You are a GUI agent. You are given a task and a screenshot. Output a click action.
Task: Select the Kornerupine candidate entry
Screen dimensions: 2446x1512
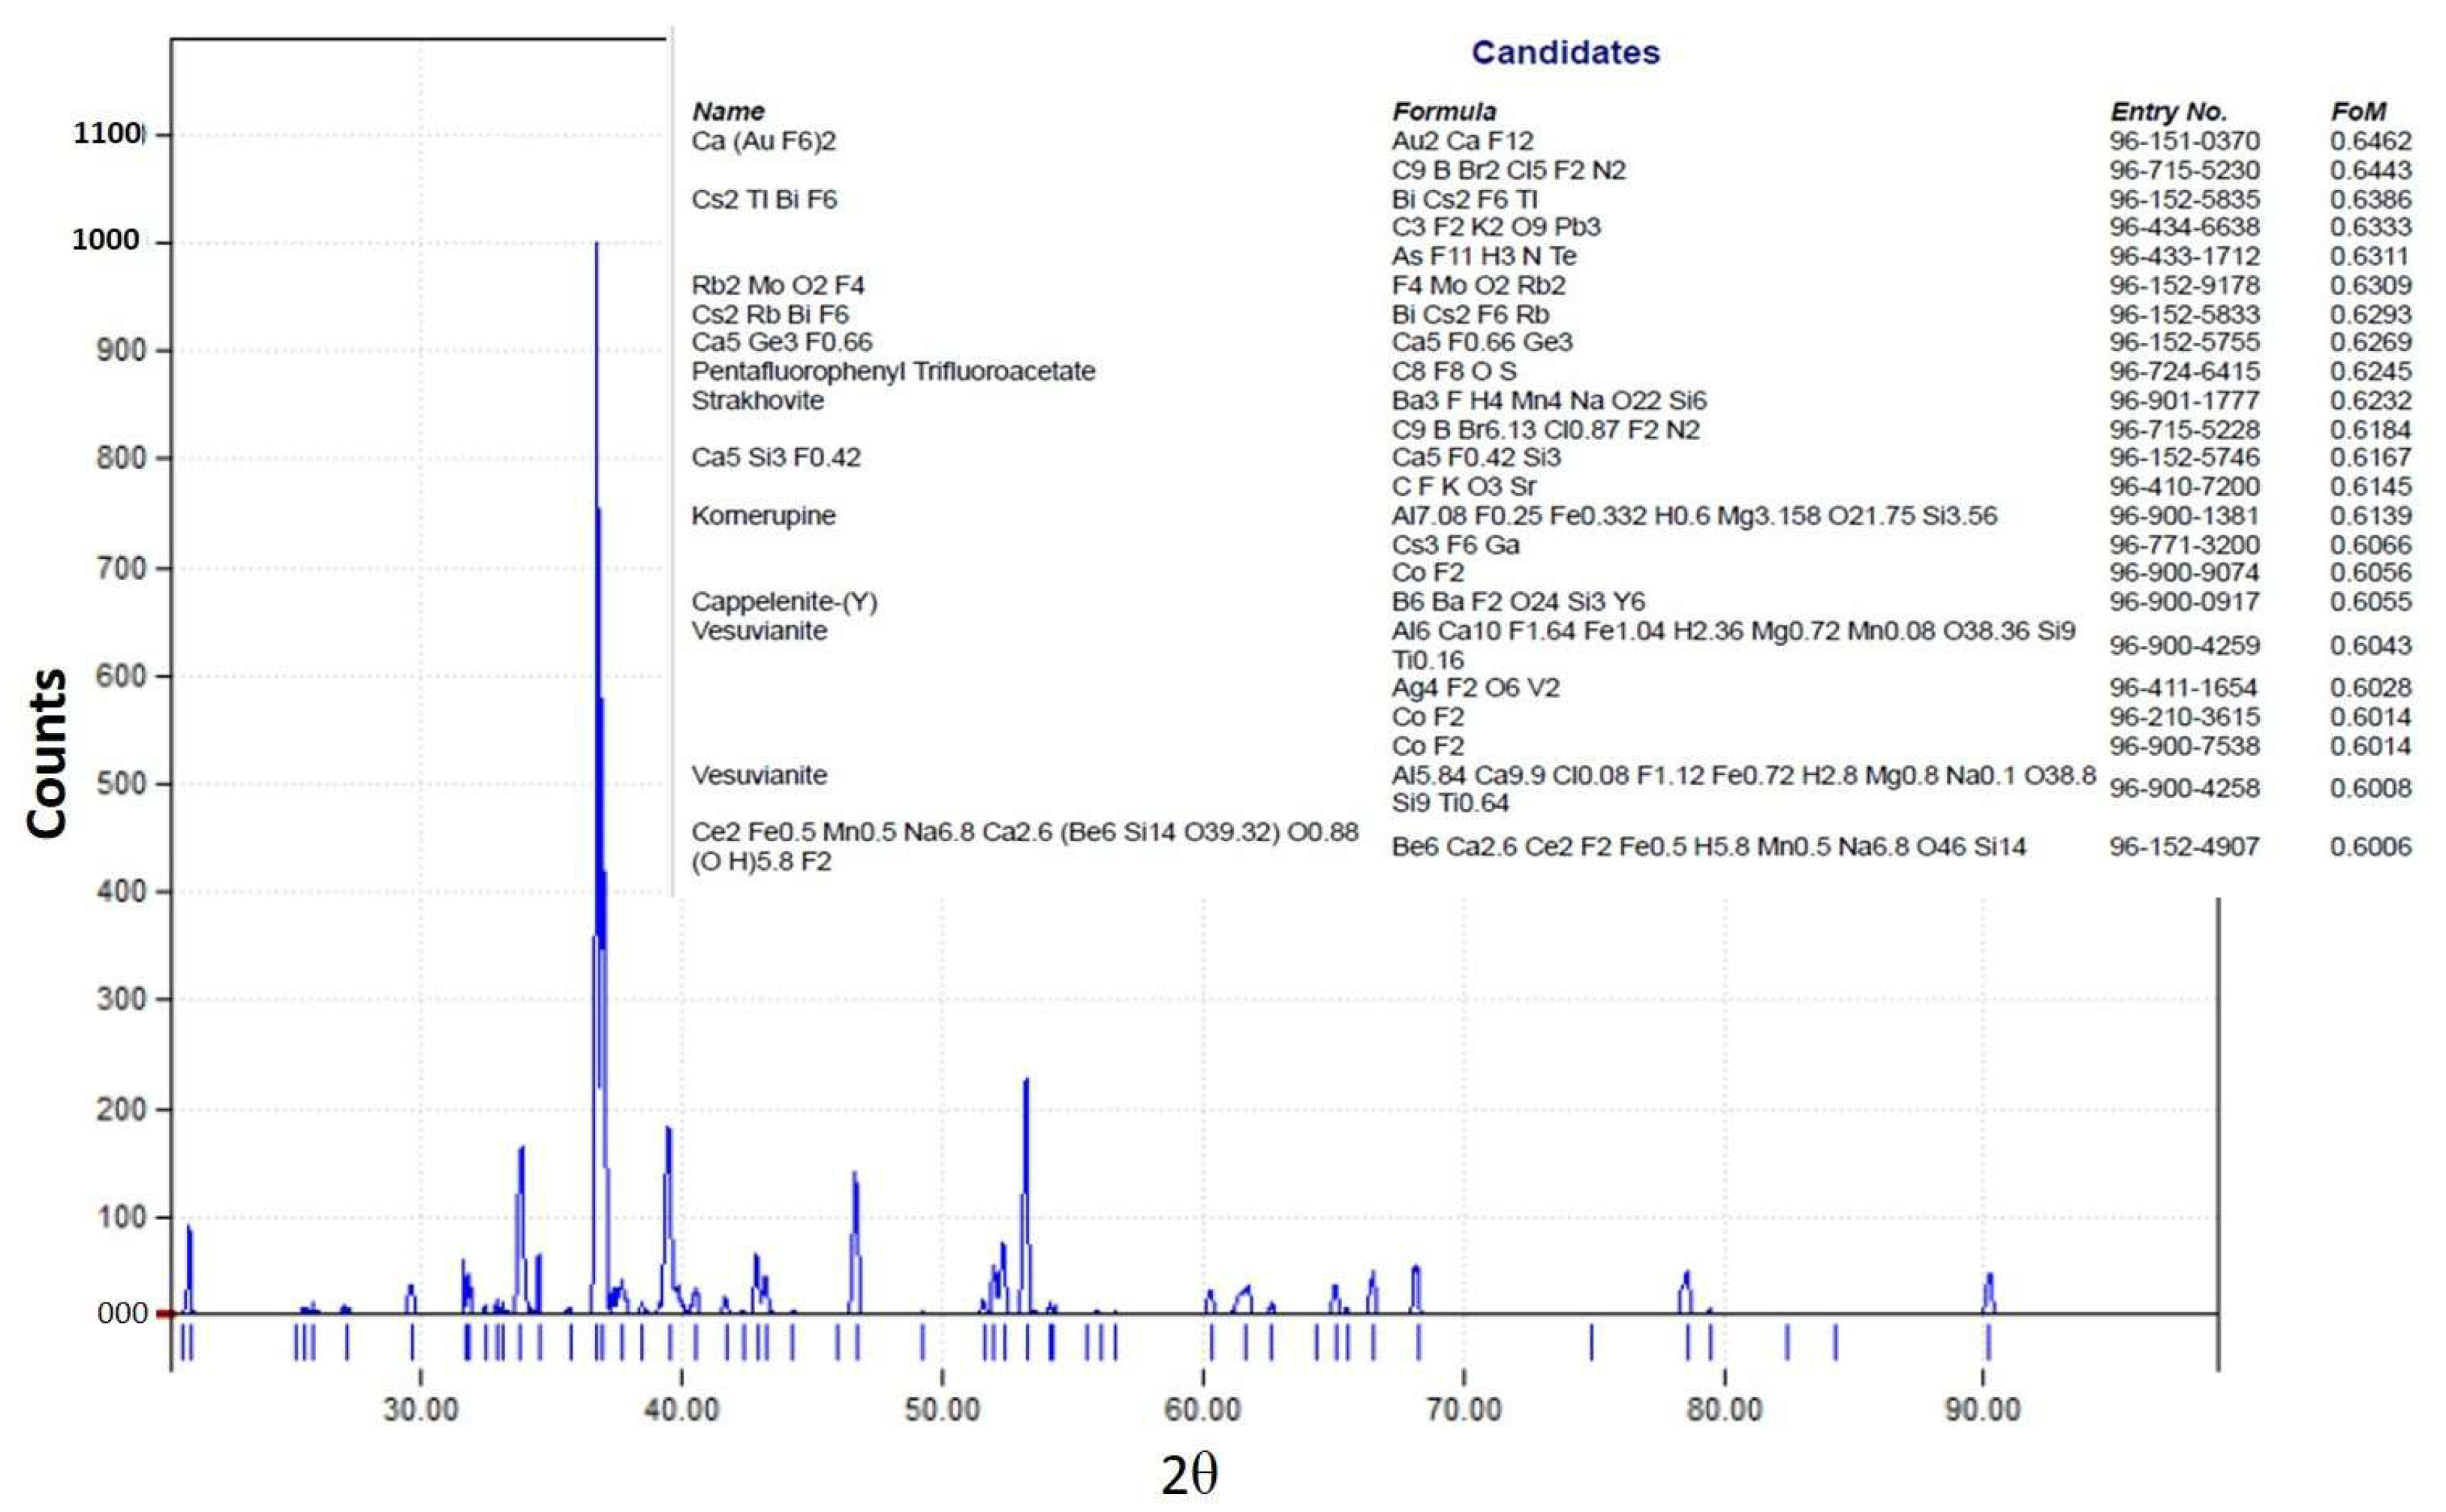tap(763, 516)
